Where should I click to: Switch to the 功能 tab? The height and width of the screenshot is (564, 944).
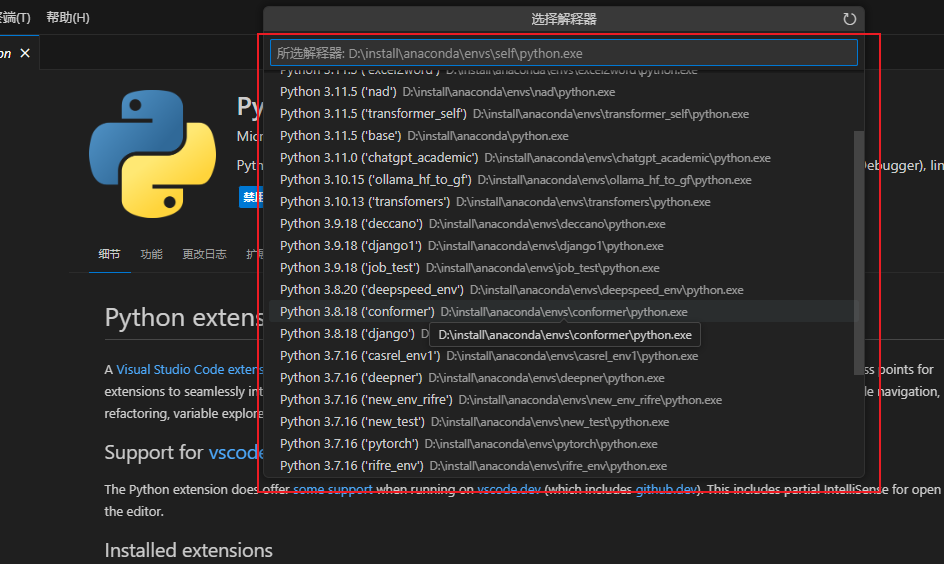(x=151, y=254)
